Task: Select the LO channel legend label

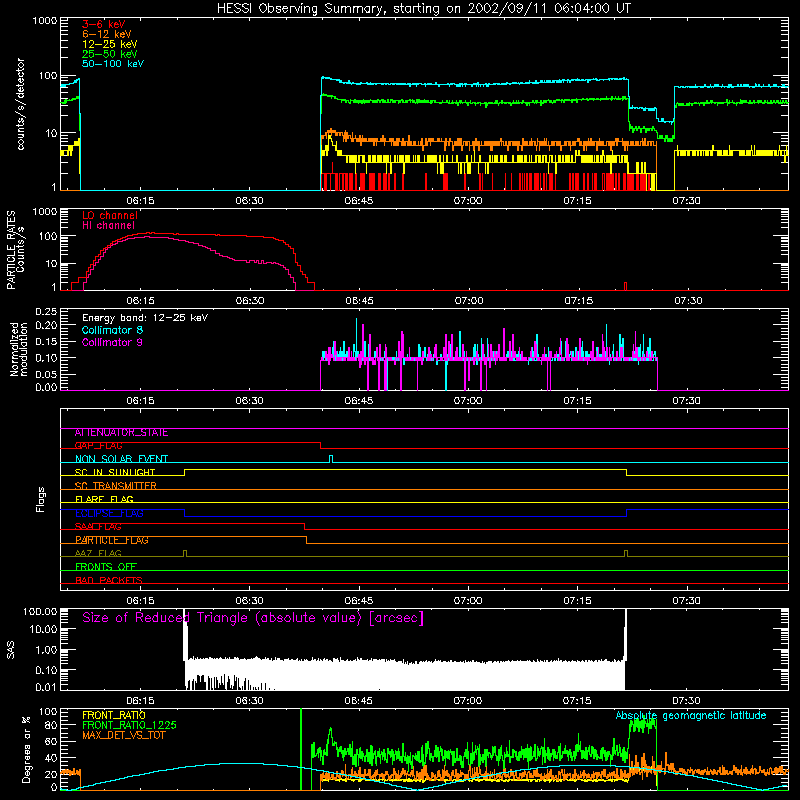Action: [110, 215]
